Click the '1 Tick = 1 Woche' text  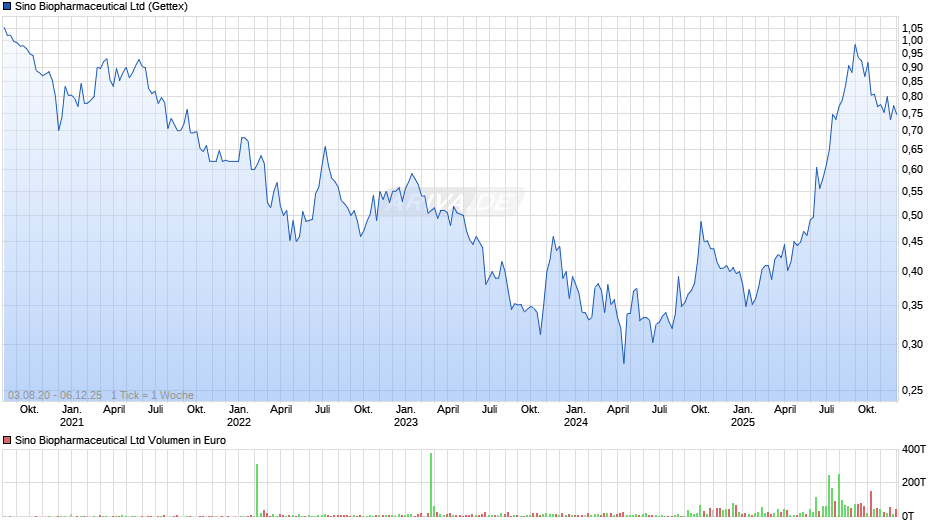[x=152, y=395]
